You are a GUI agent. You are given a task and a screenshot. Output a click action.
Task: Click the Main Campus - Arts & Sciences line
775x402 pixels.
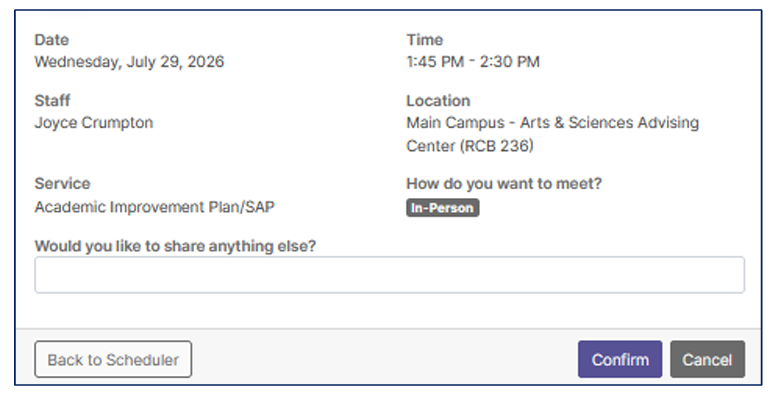pyautogui.click(x=553, y=123)
